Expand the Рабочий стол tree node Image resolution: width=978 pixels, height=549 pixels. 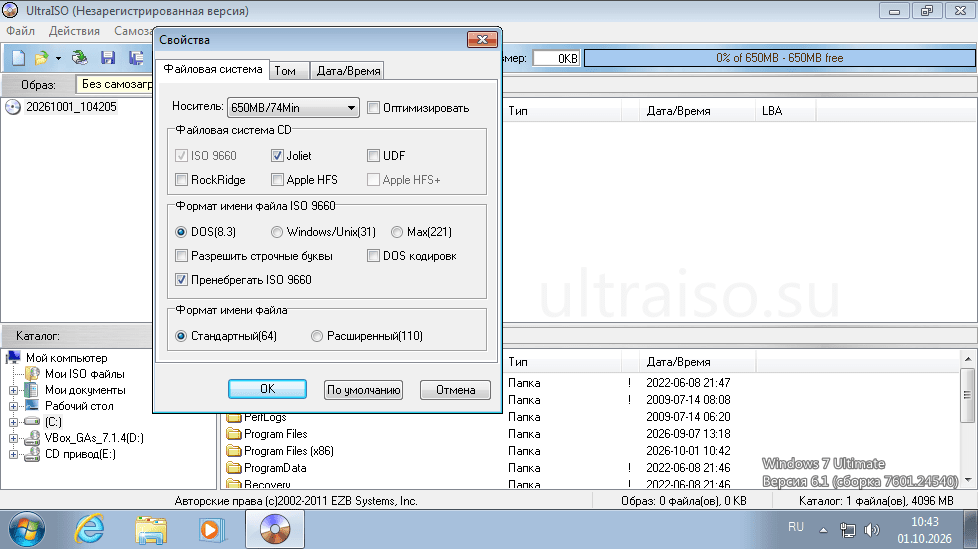click(13, 406)
